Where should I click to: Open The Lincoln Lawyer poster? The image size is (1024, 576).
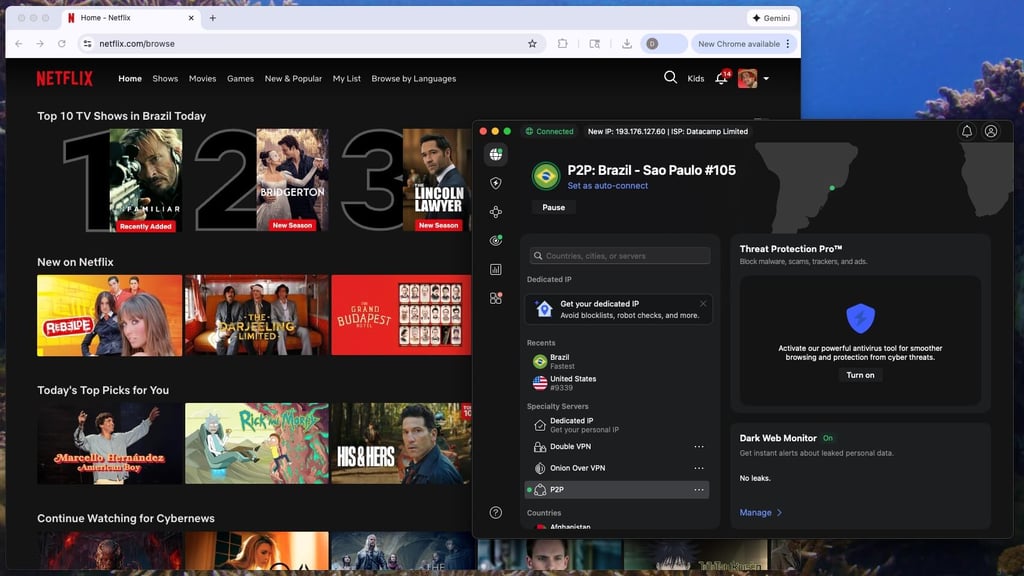[437, 180]
